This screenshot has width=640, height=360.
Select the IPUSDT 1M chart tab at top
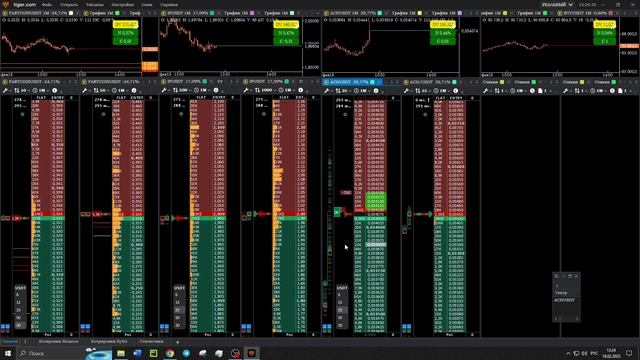click(x=188, y=13)
